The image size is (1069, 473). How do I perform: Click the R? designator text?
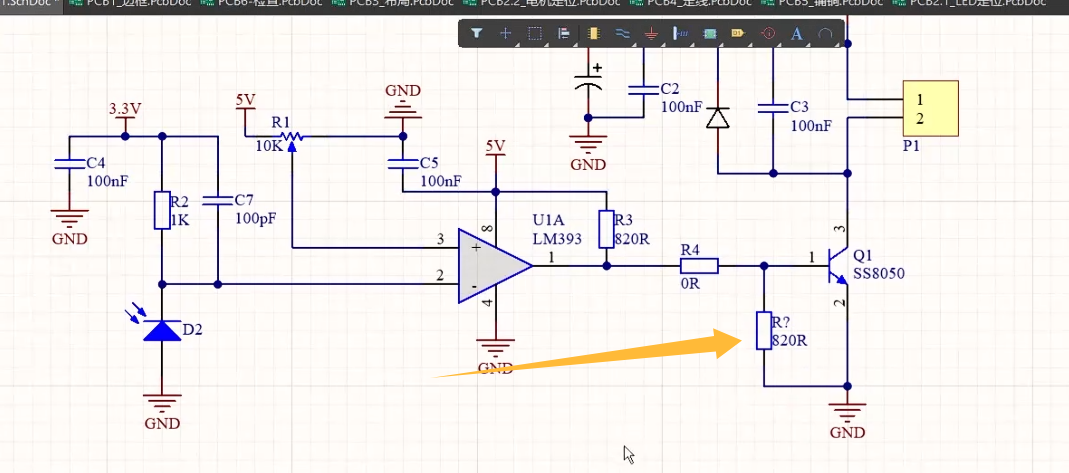pyautogui.click(x=781, y=322)
